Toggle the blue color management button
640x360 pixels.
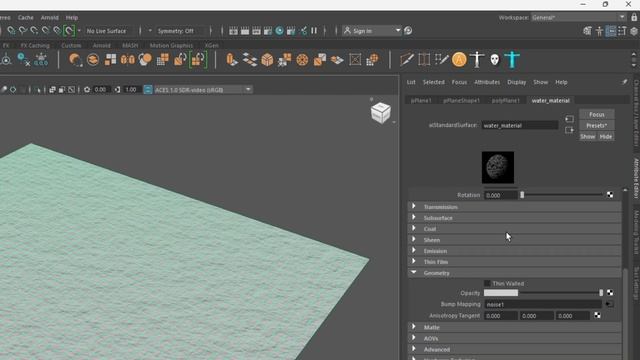148,89
